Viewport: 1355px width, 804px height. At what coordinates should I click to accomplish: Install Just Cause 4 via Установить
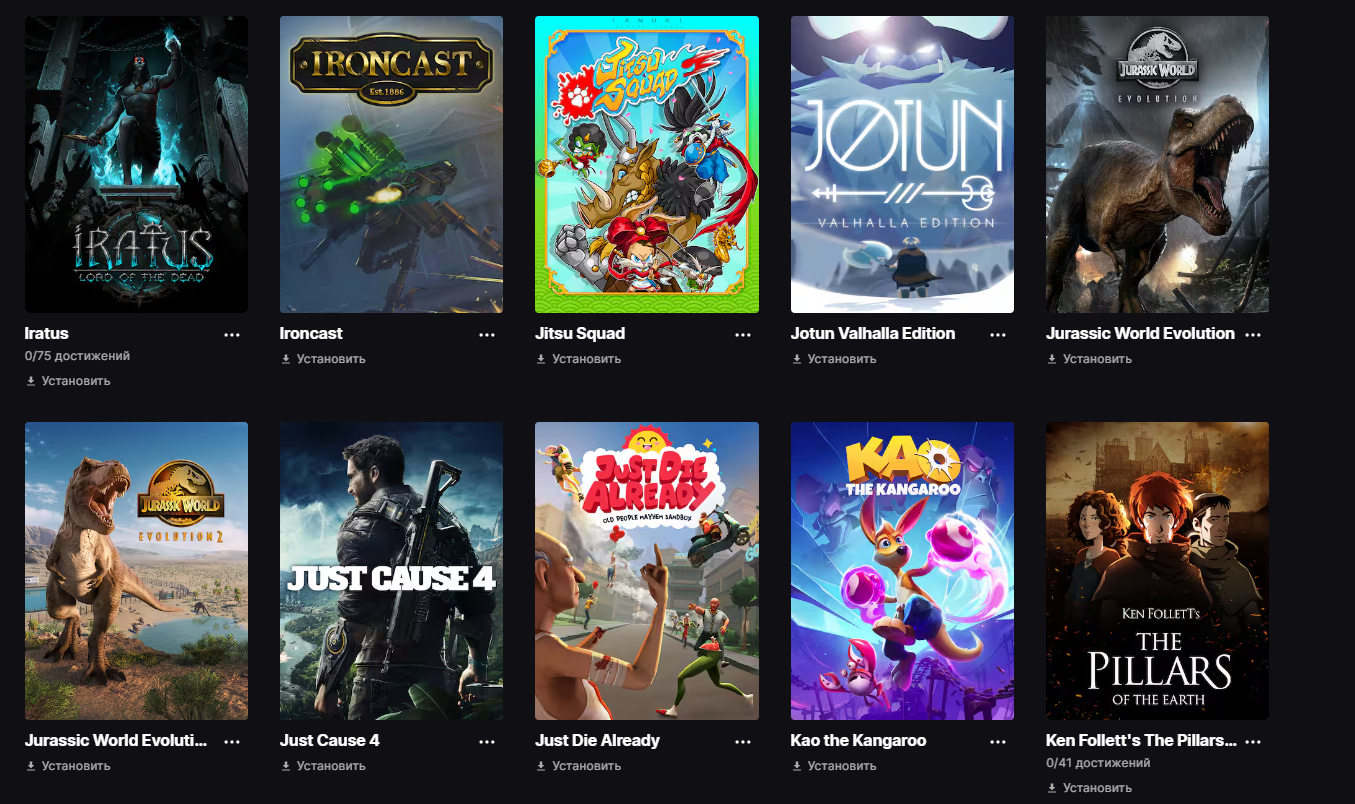click(x=323, y=766)
